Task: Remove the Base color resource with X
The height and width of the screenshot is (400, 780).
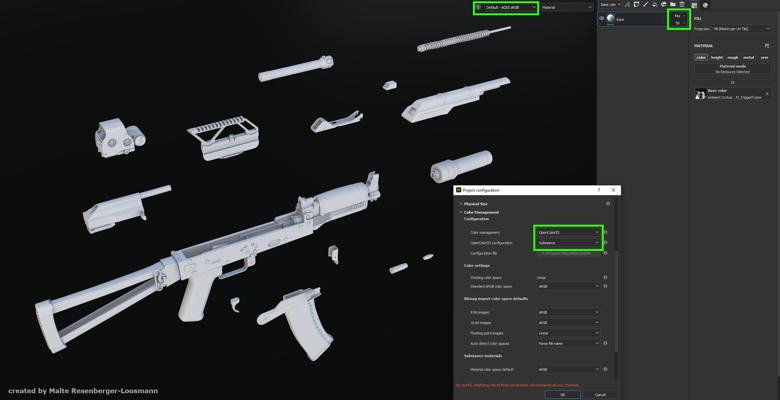Action: [767, 94]
